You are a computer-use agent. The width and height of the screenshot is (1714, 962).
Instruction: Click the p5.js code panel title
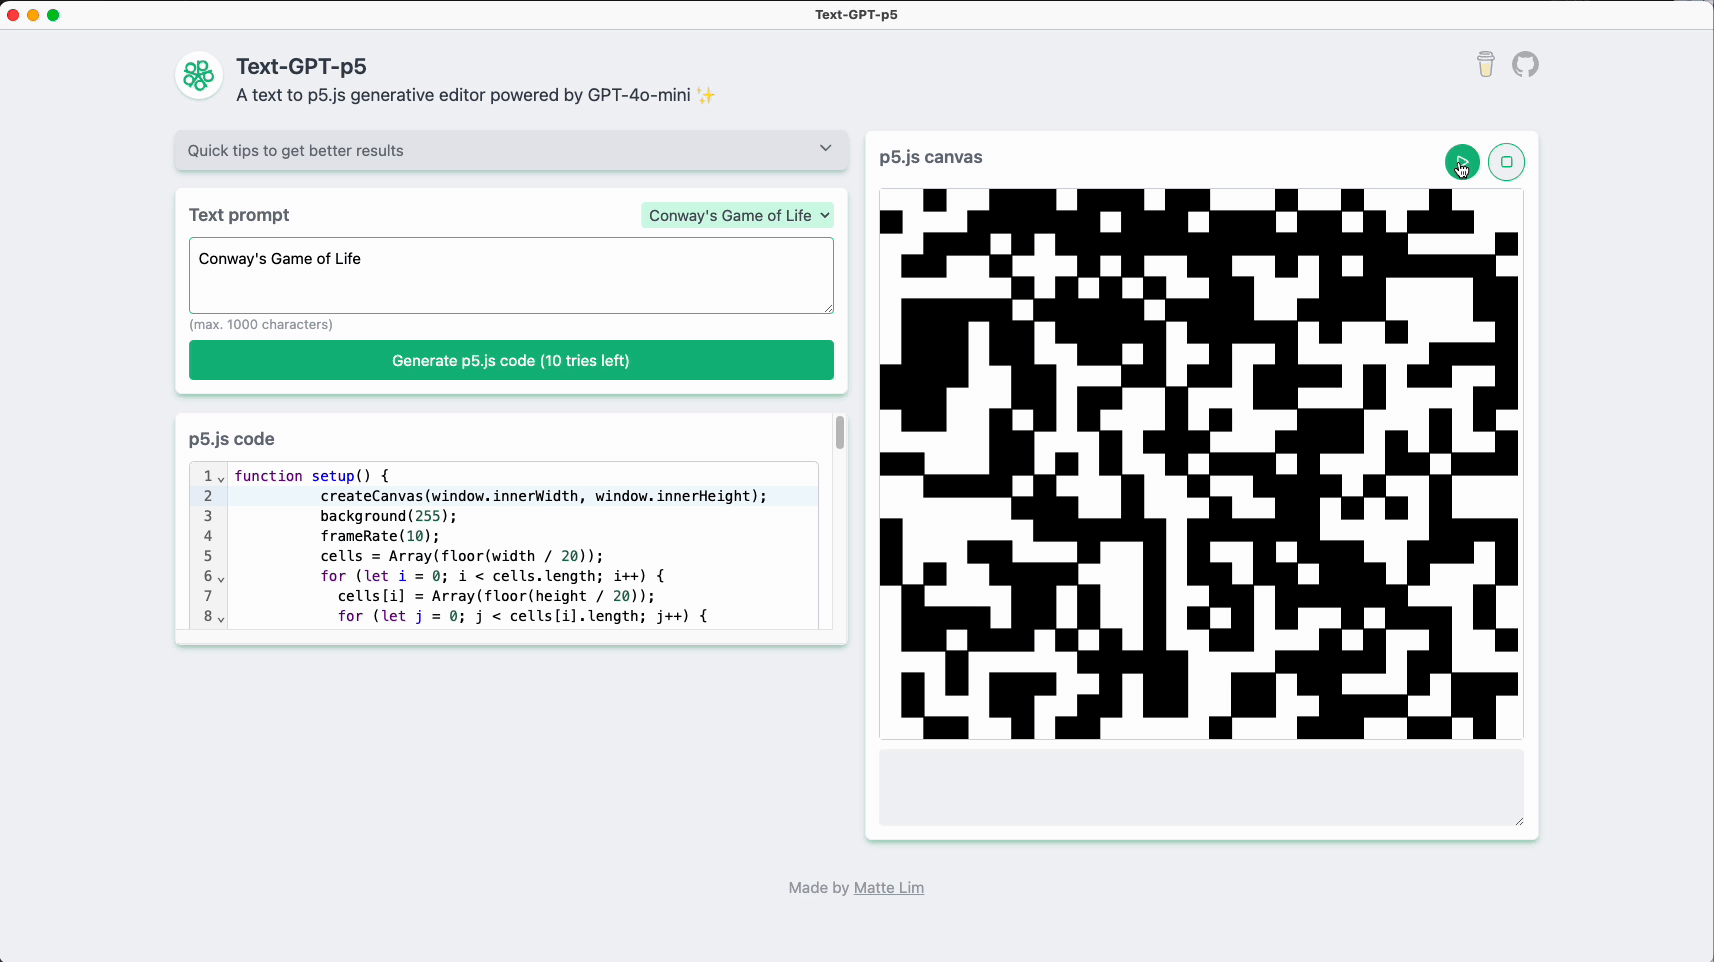231,439
